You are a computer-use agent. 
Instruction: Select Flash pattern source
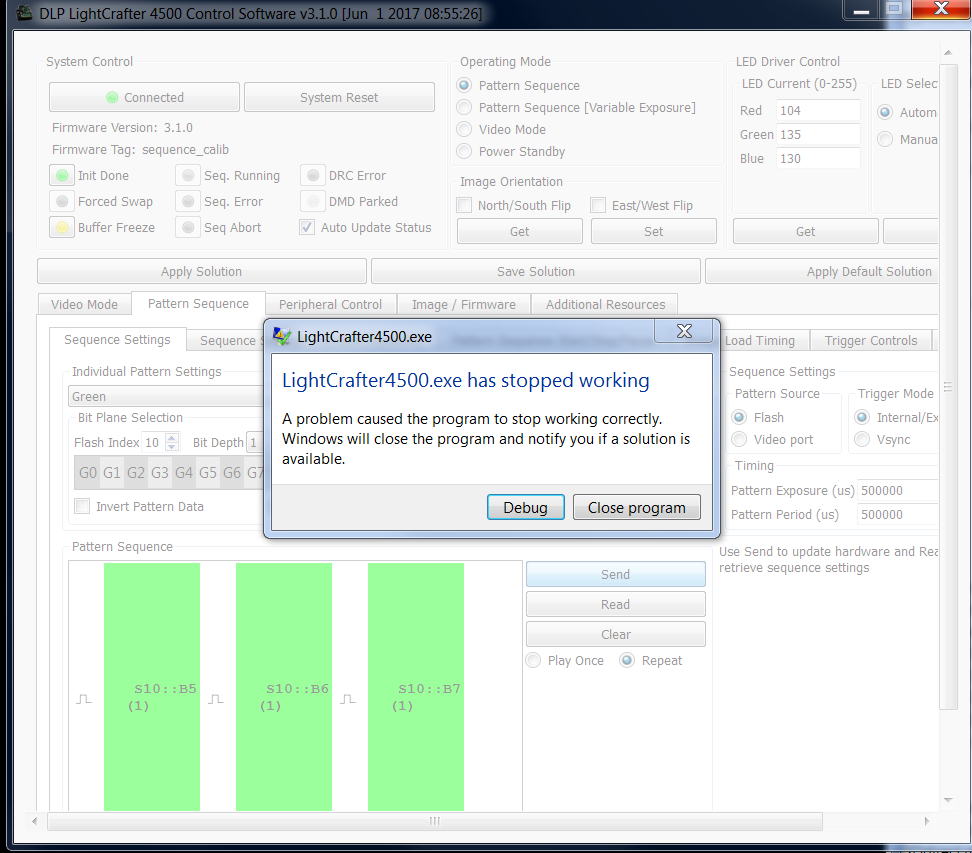point(739,417)
